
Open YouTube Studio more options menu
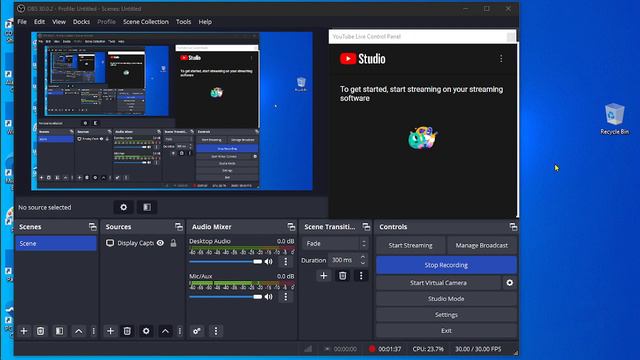tap(501, 59)
